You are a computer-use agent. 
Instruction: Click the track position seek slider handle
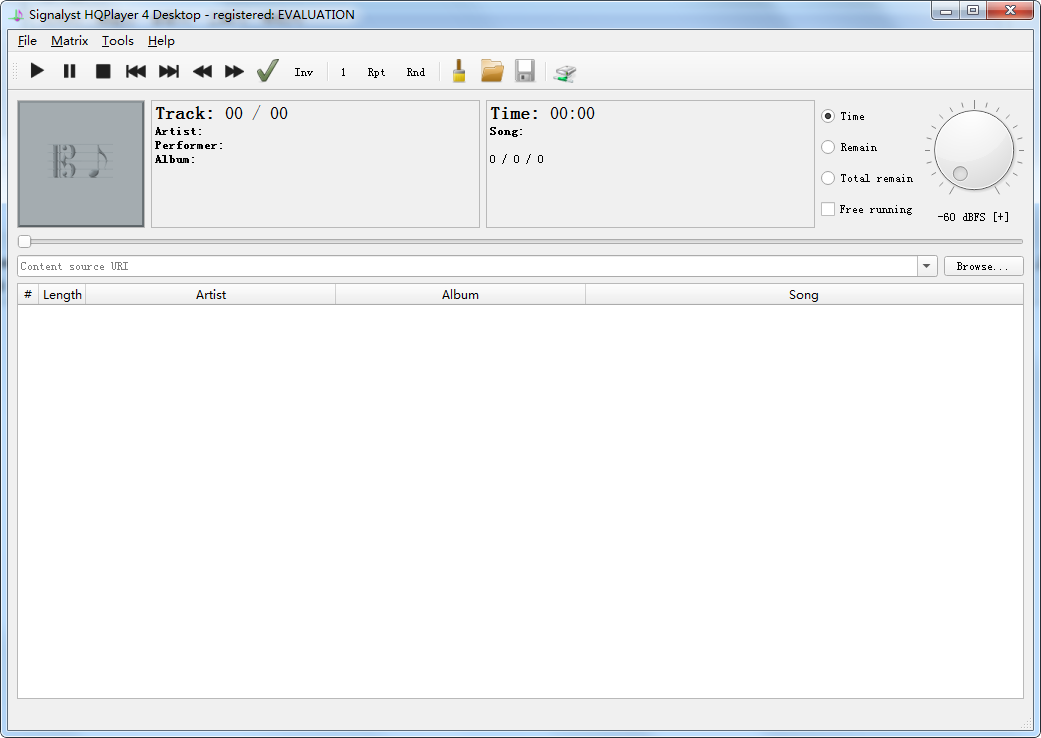pos(25,241)
